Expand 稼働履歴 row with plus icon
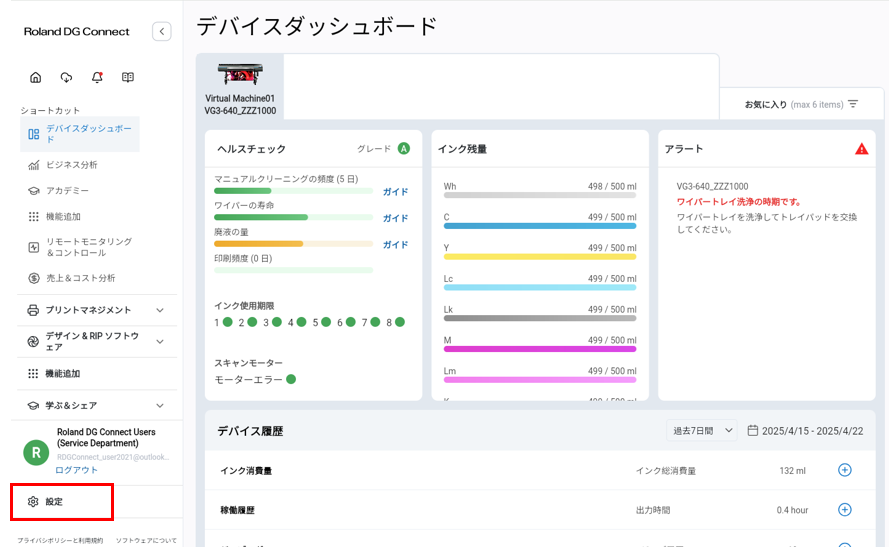 click(845, 510)
